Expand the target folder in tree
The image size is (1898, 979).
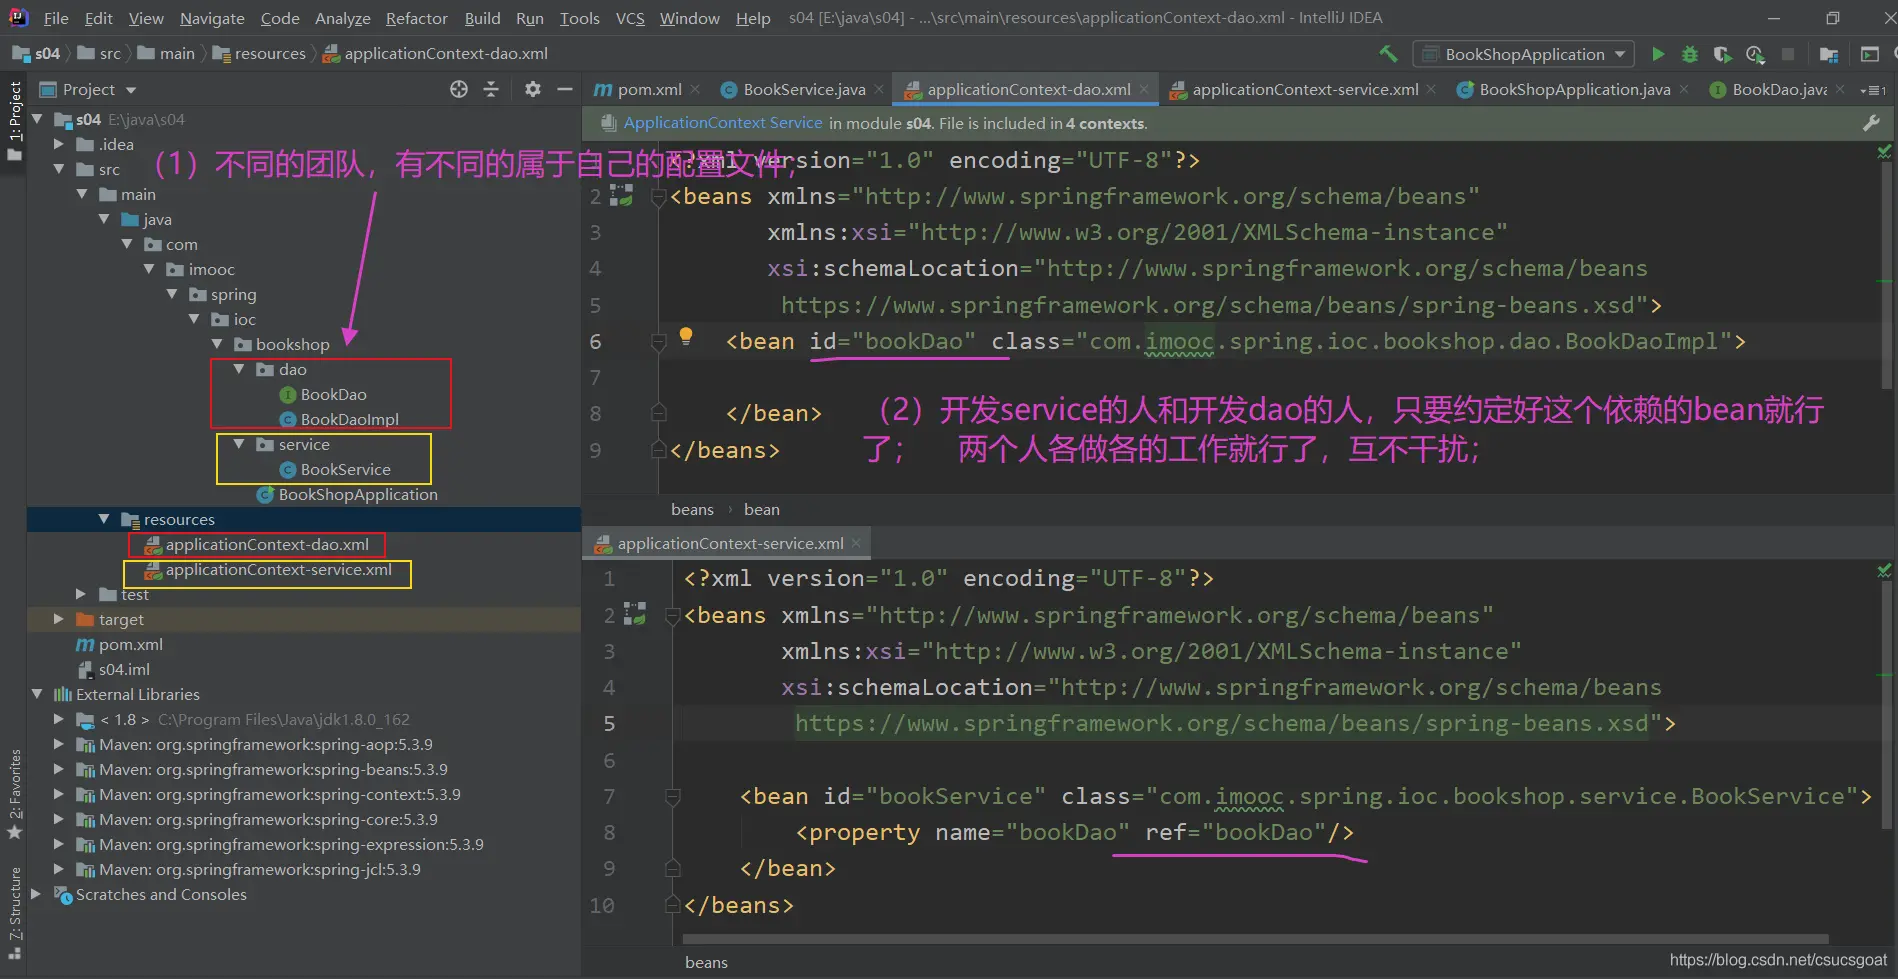click(x=59, y=619)
